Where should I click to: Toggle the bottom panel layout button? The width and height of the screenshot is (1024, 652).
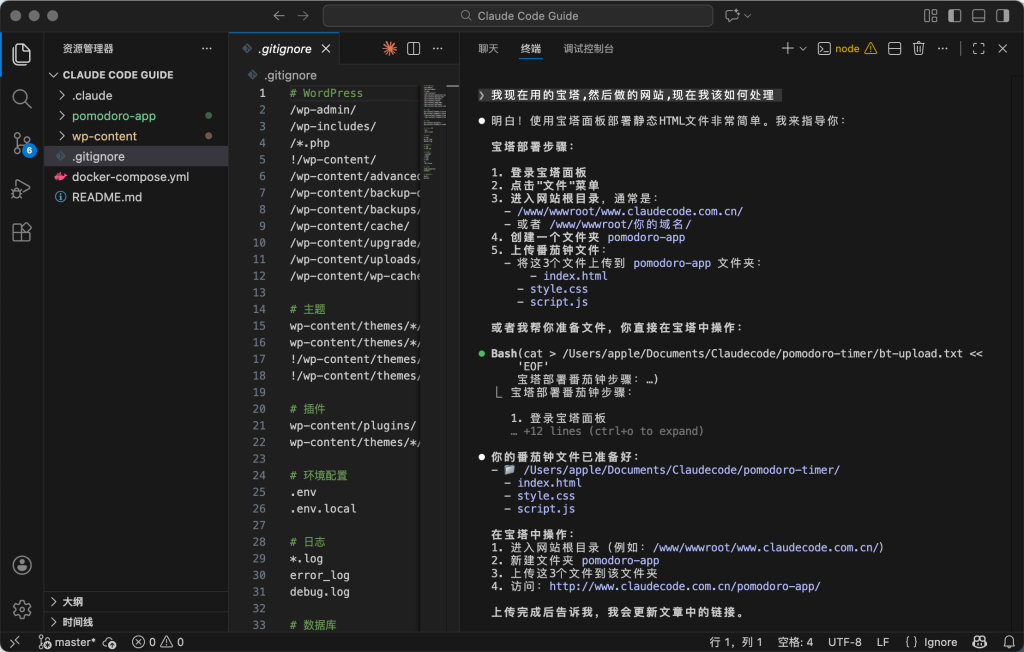click(x=977, y=16)
